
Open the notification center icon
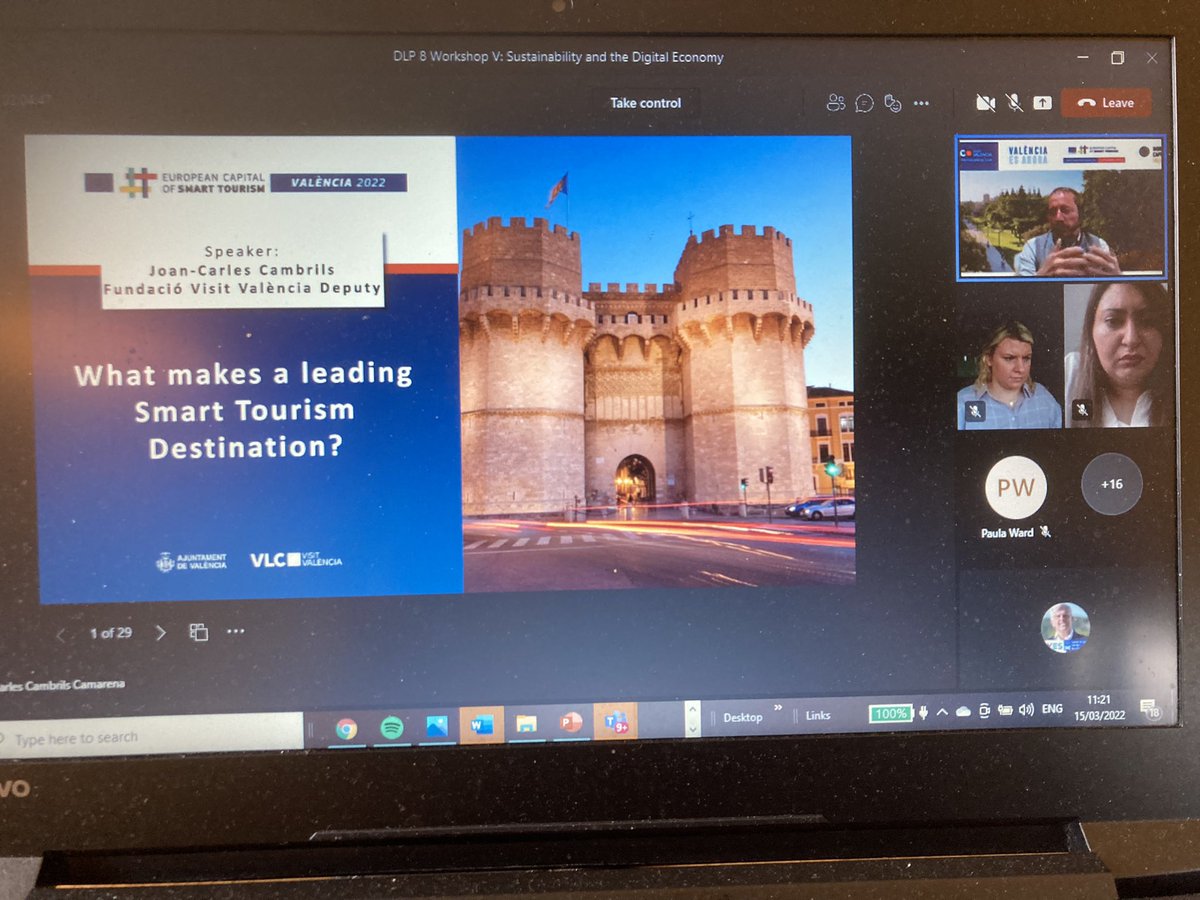click(x=1151, y=708)
